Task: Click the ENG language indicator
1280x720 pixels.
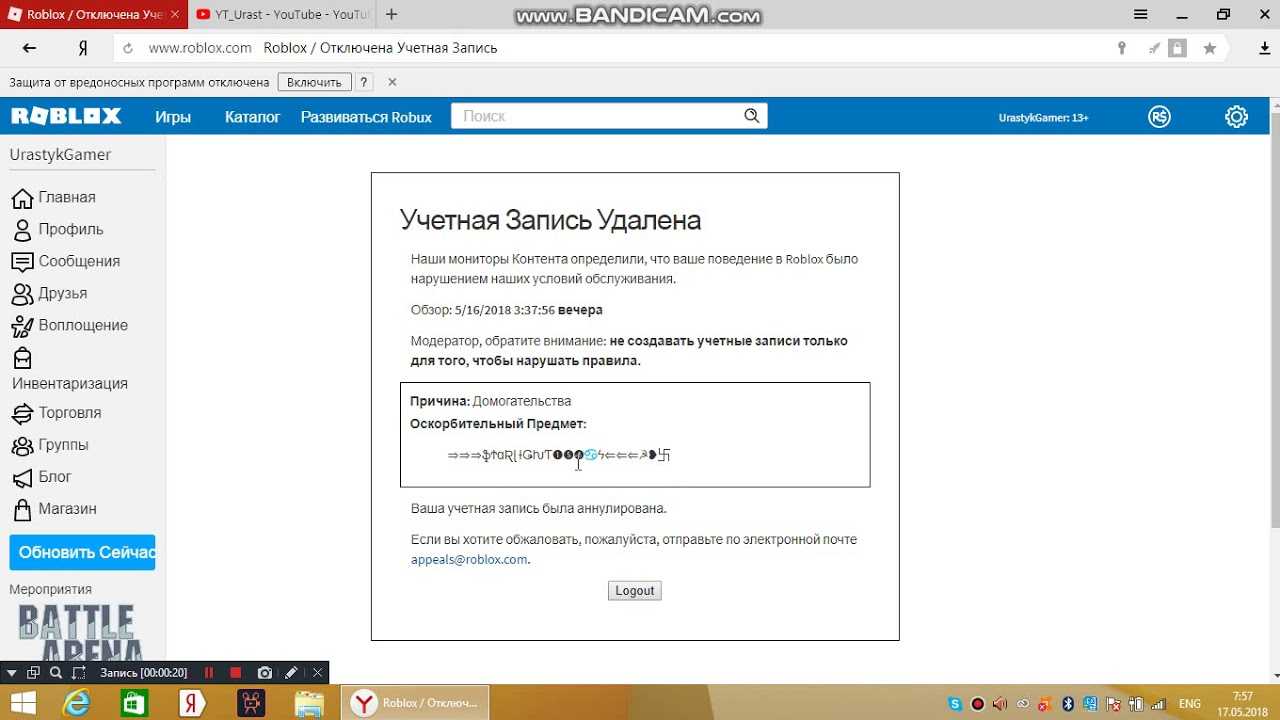Action: (1190, 704)
